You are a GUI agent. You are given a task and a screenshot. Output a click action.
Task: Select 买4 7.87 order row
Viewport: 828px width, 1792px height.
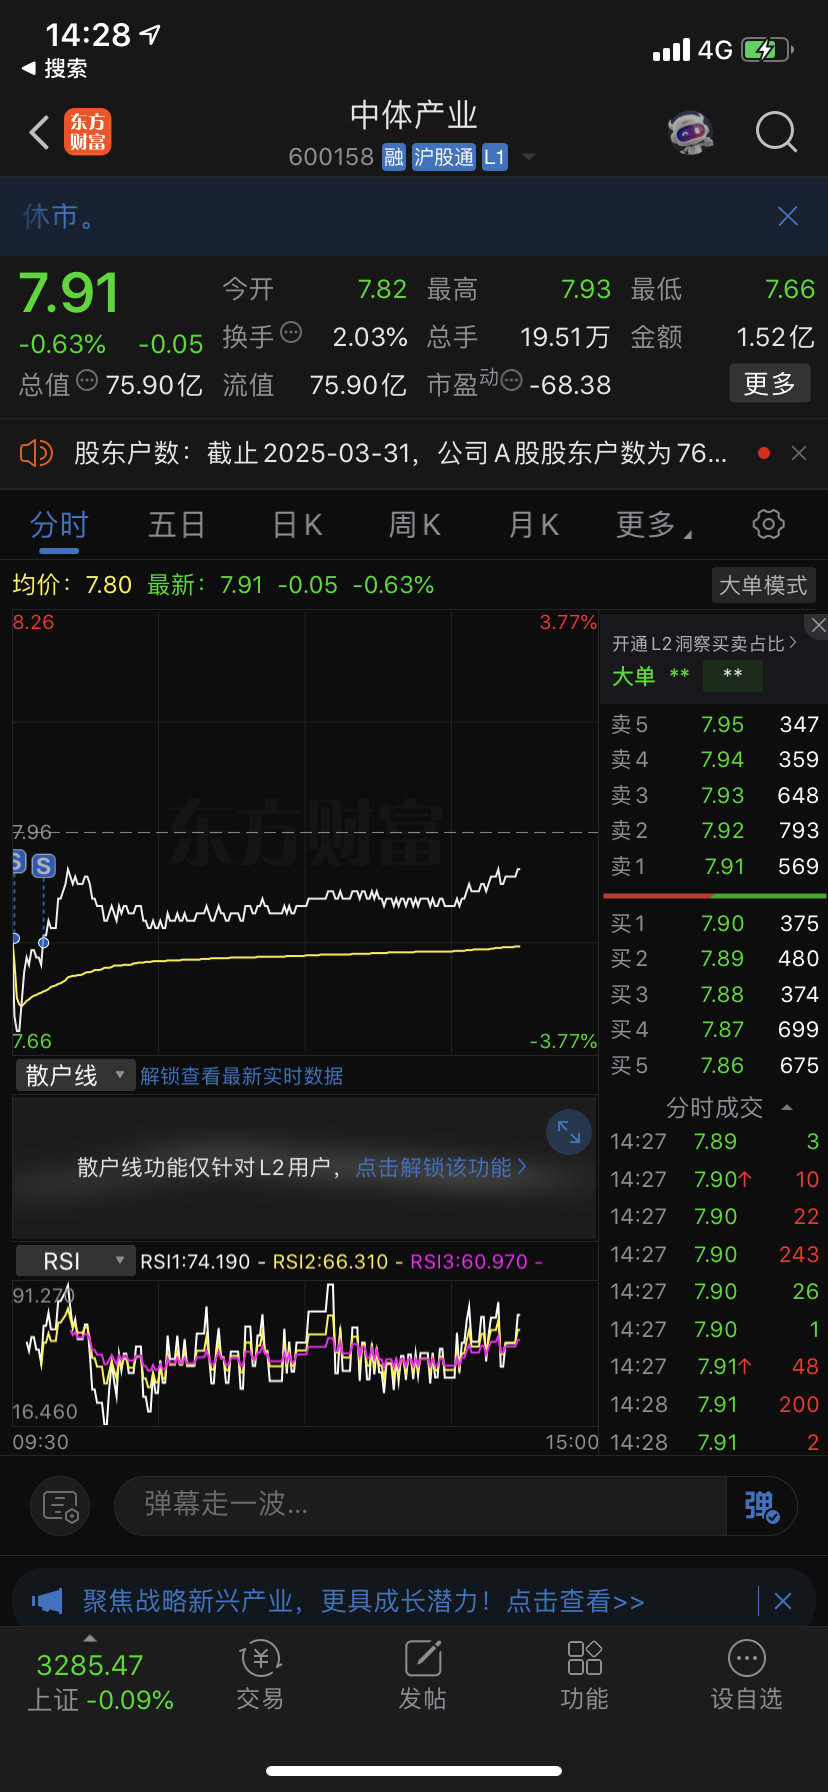click(x=714, y=1029)
